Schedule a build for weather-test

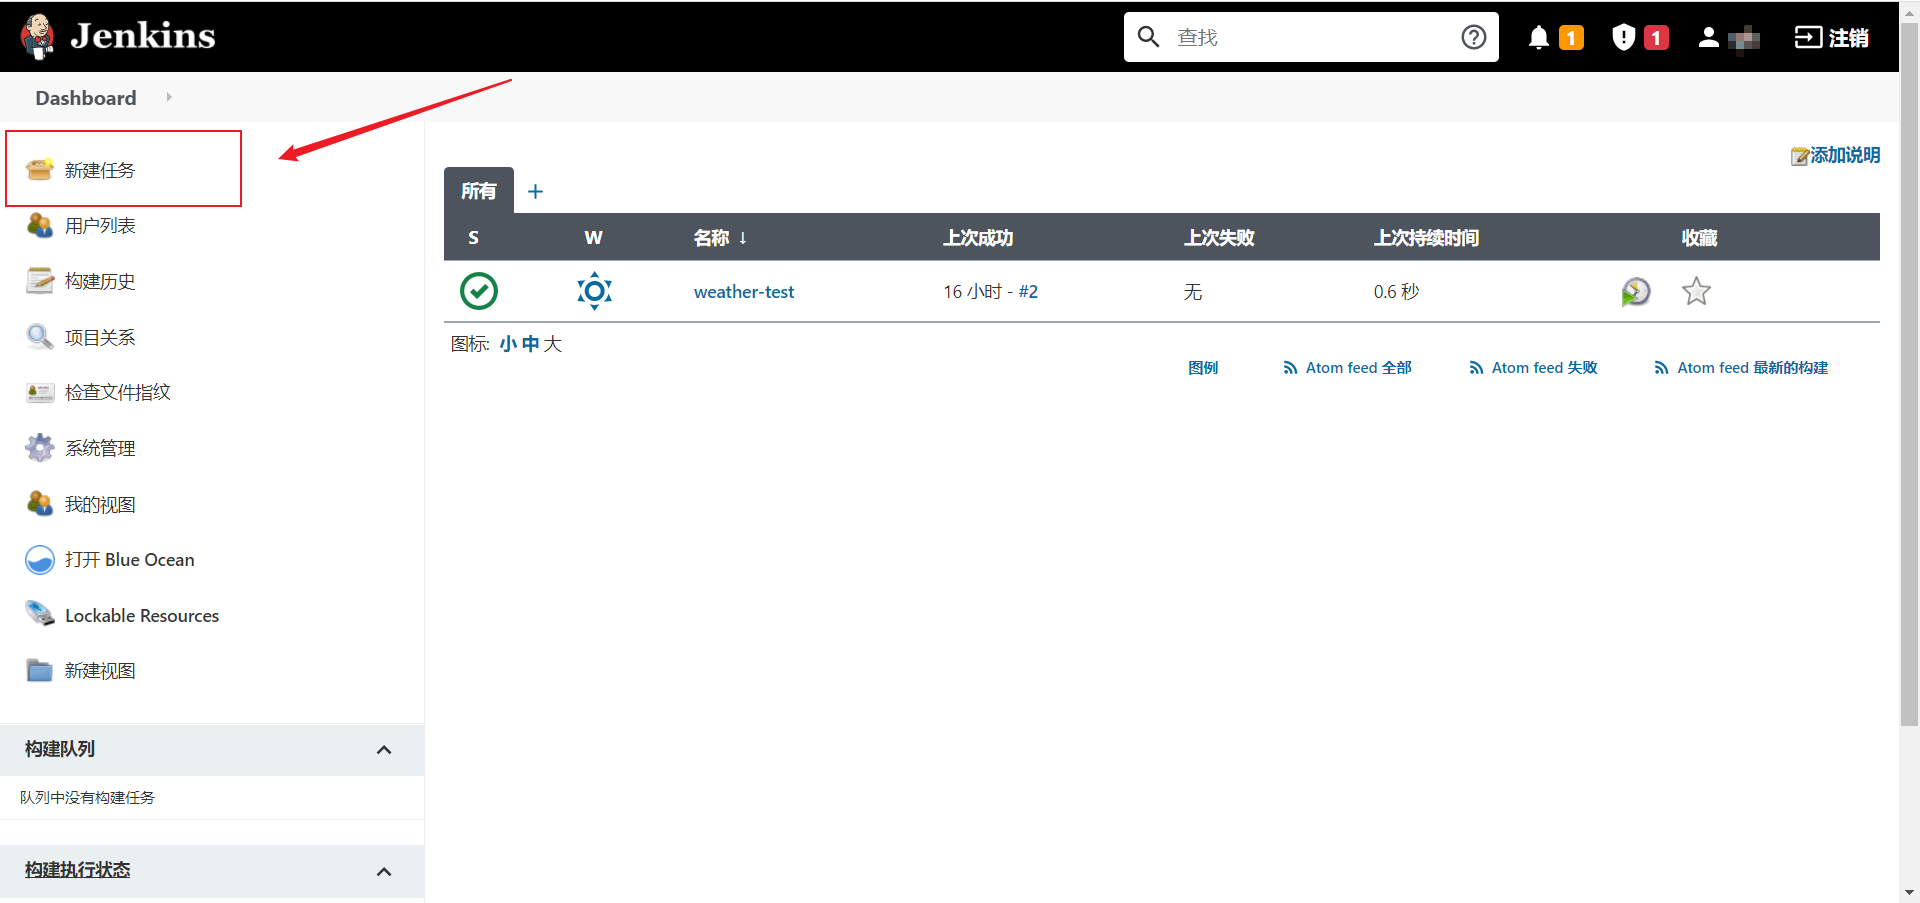1635,292
